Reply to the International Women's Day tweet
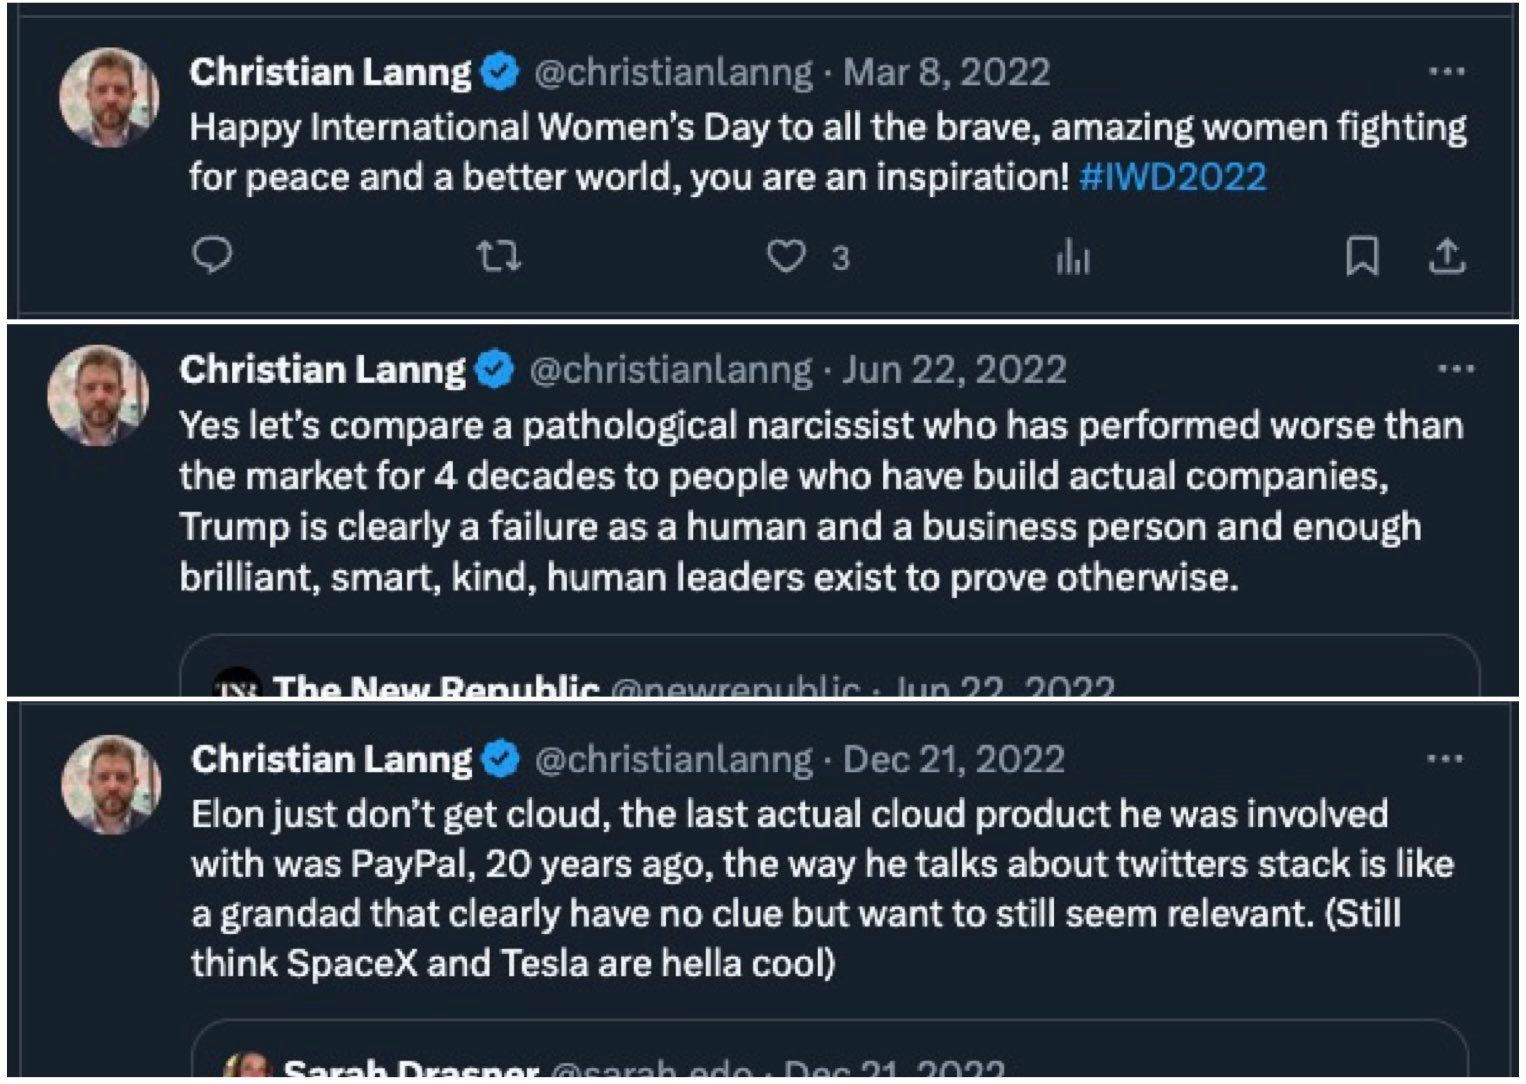The height and width of the screenshot is (1084, 1526). pyautogui.click(x=212, y=256)
